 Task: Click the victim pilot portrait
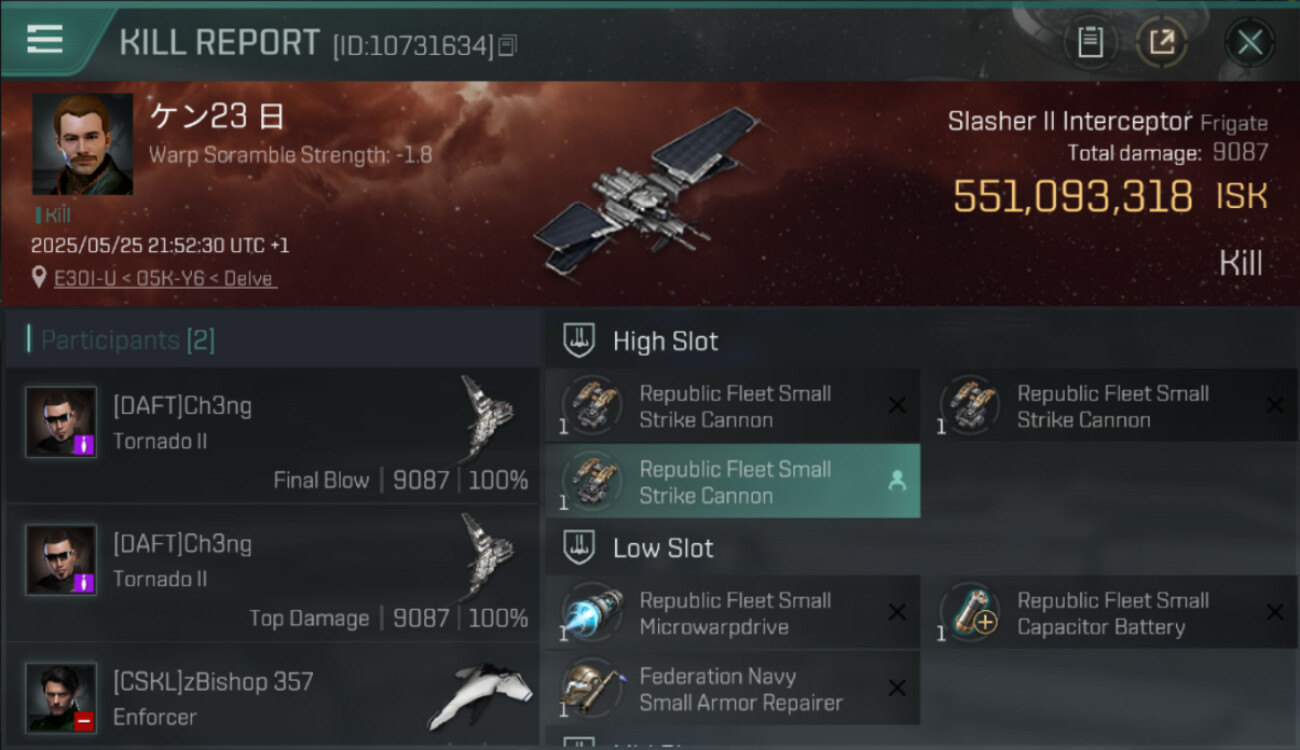pyautogui.click(x=82, y=144)
